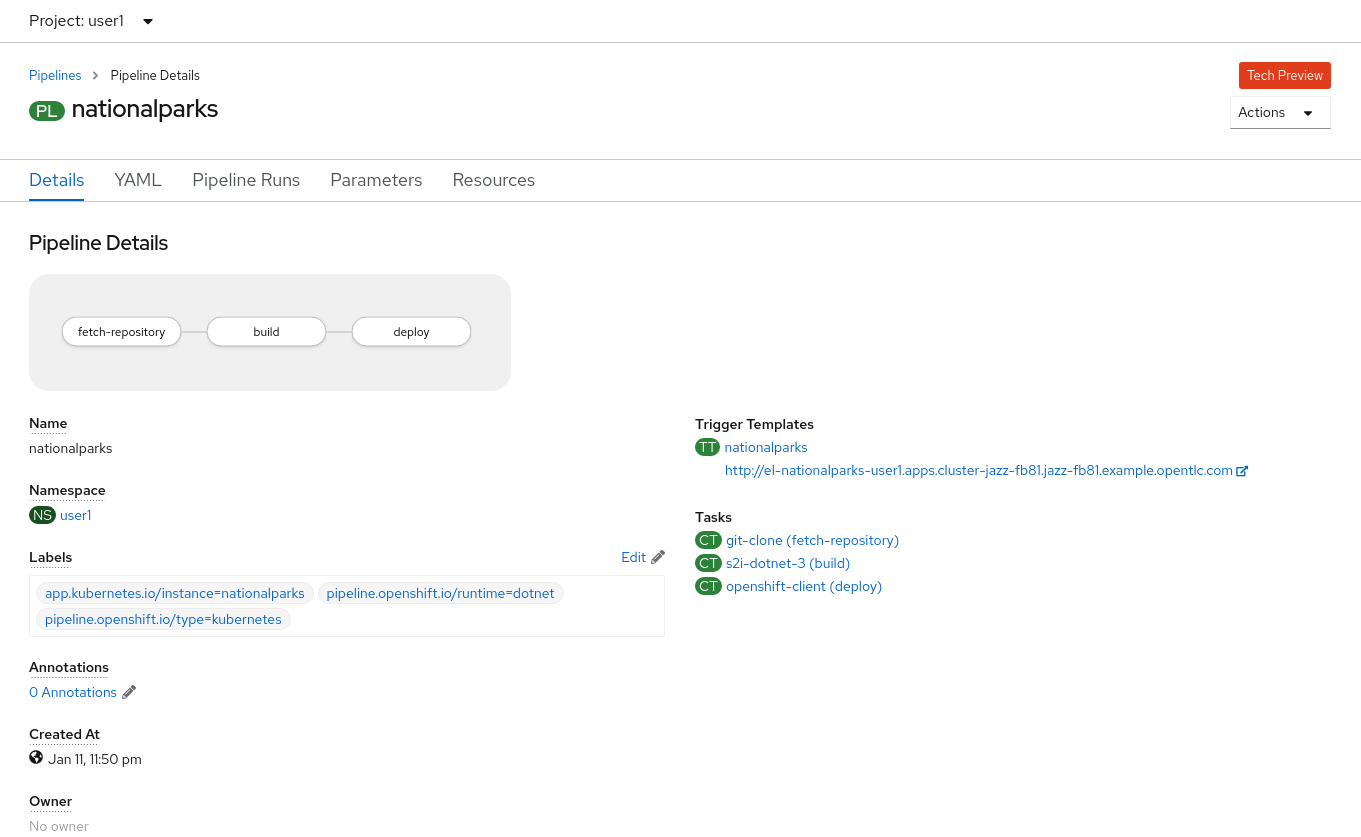Select the Parameters tab
1361x837 pixels.
point(376,180)
